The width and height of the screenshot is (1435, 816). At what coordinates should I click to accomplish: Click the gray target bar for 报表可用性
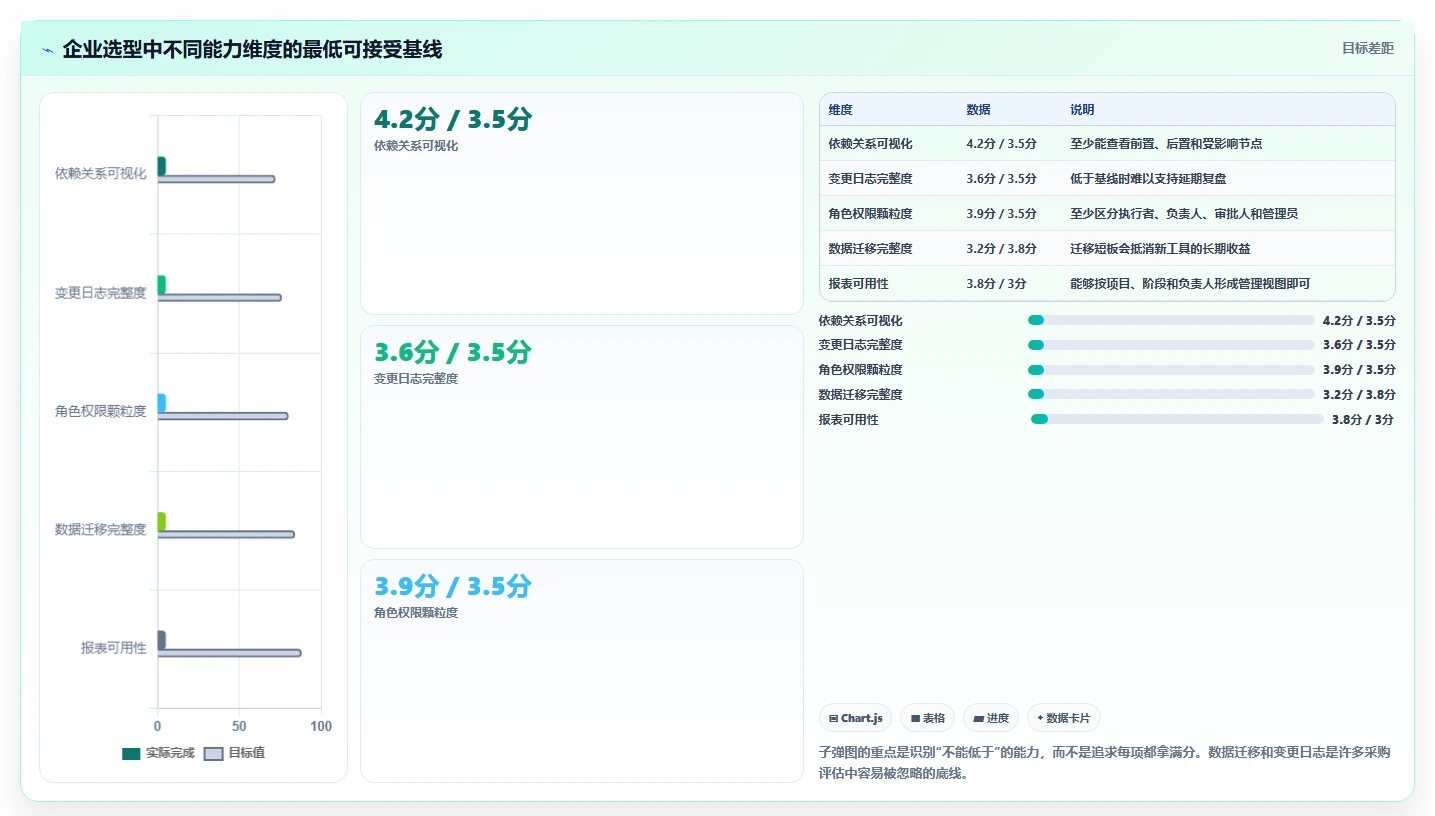point(229,653)
